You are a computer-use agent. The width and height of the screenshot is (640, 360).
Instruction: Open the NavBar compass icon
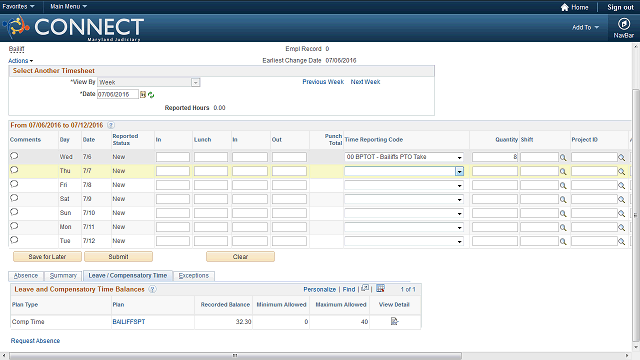tap(623, 24)
